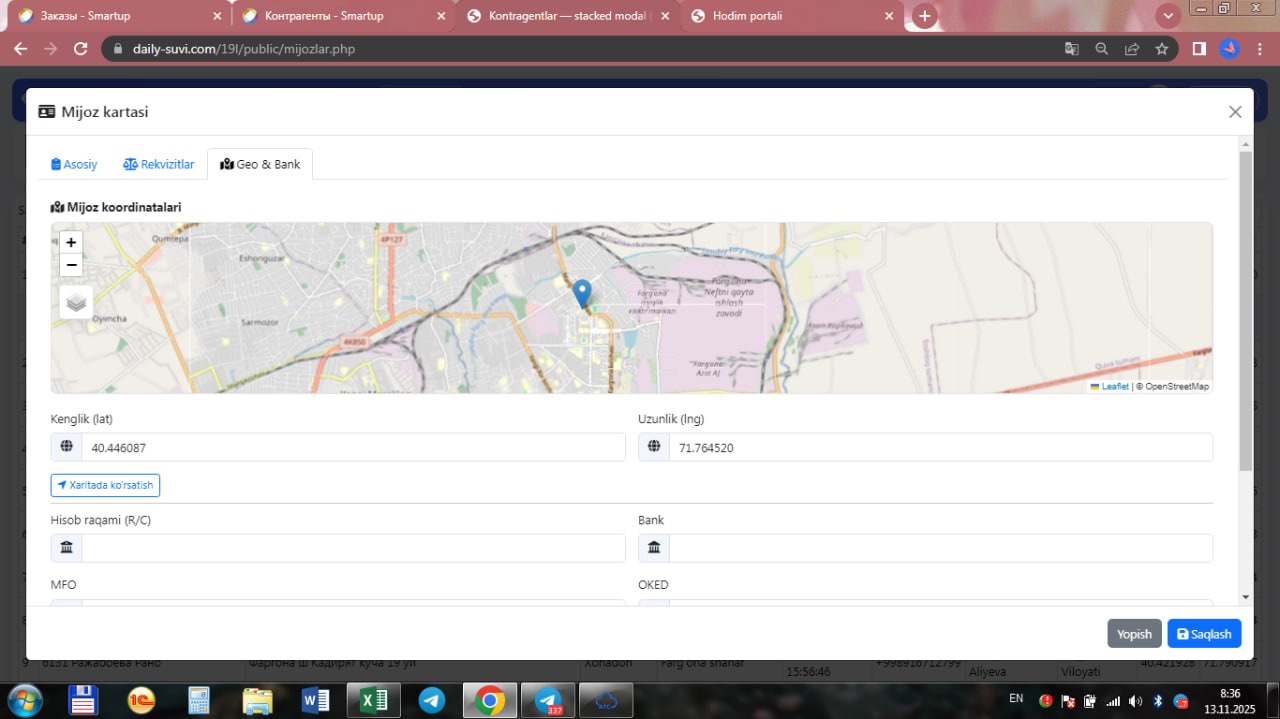Click the Hisob raqami (R/C) field
The width and height of the screenshot is (1280, 719).
[352, 548]
